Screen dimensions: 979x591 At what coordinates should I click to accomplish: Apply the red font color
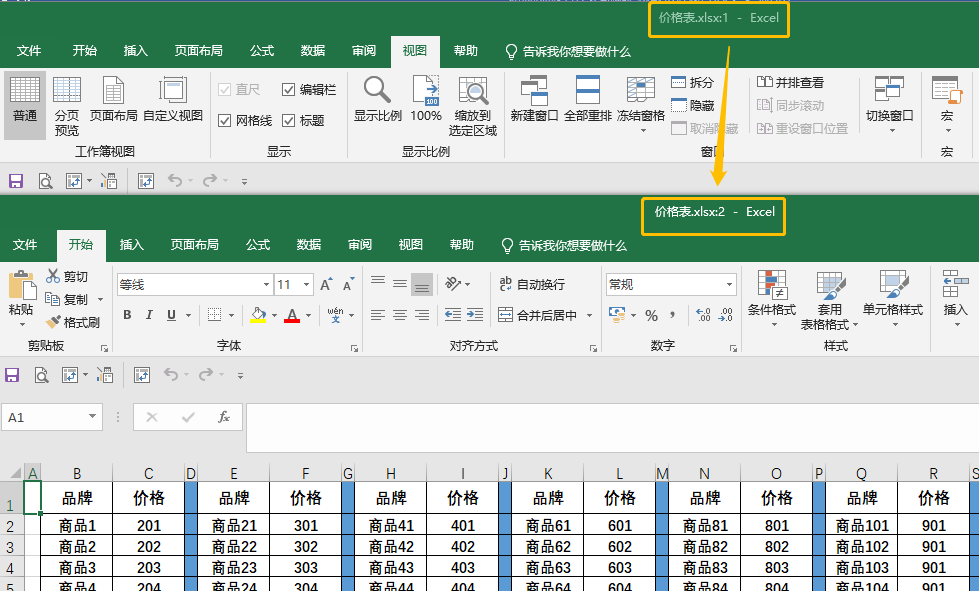coord(292,315)
